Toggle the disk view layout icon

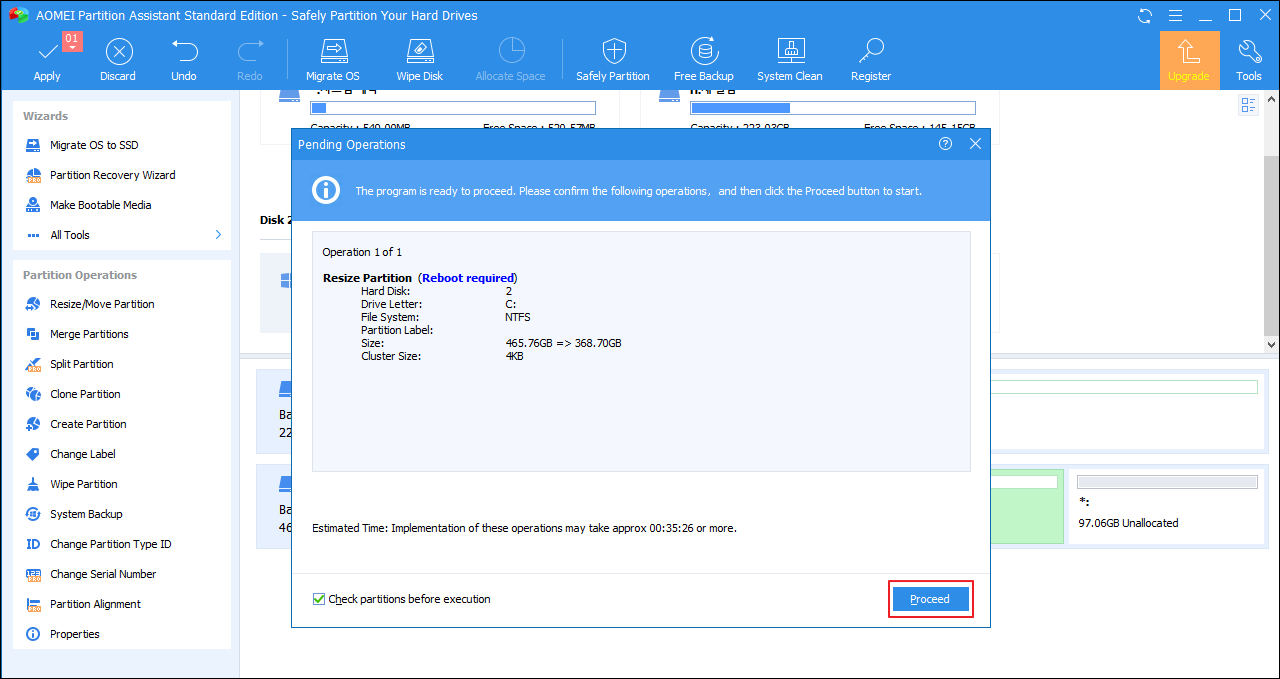(1248, 106)
